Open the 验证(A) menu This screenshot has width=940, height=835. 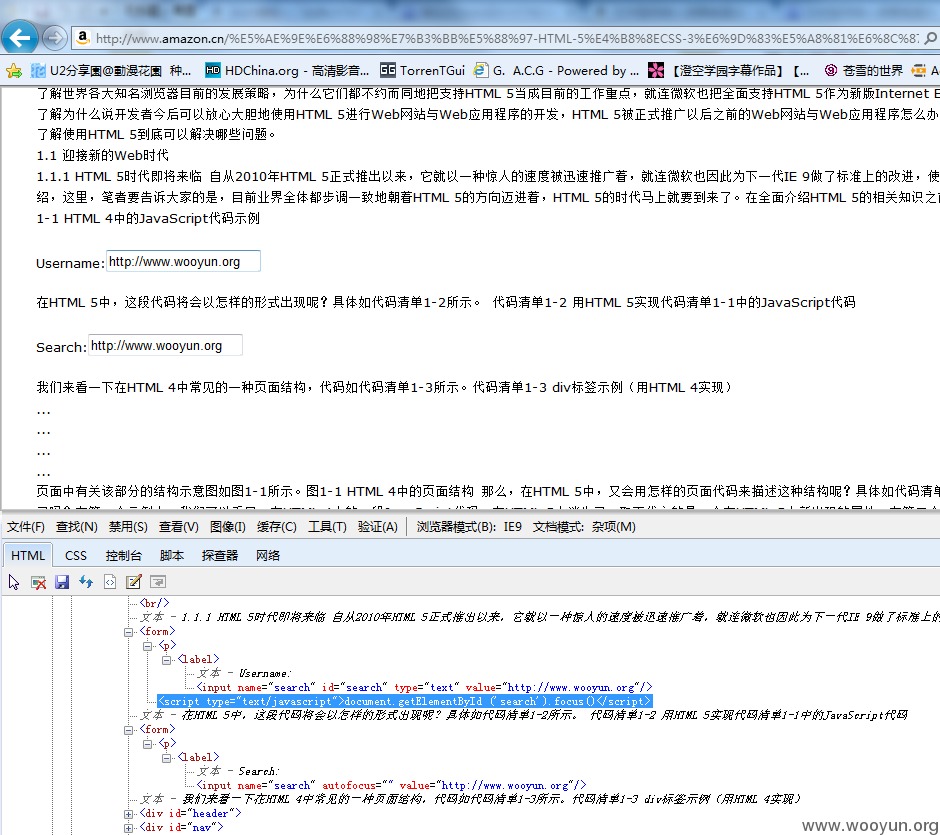click(x=378, y=527)
